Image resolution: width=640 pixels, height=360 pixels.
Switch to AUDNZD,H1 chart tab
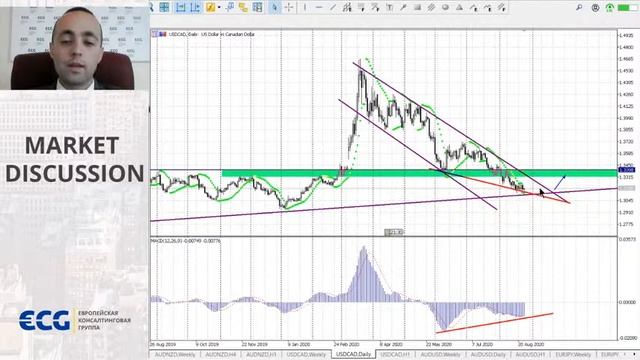pos(261,355)
